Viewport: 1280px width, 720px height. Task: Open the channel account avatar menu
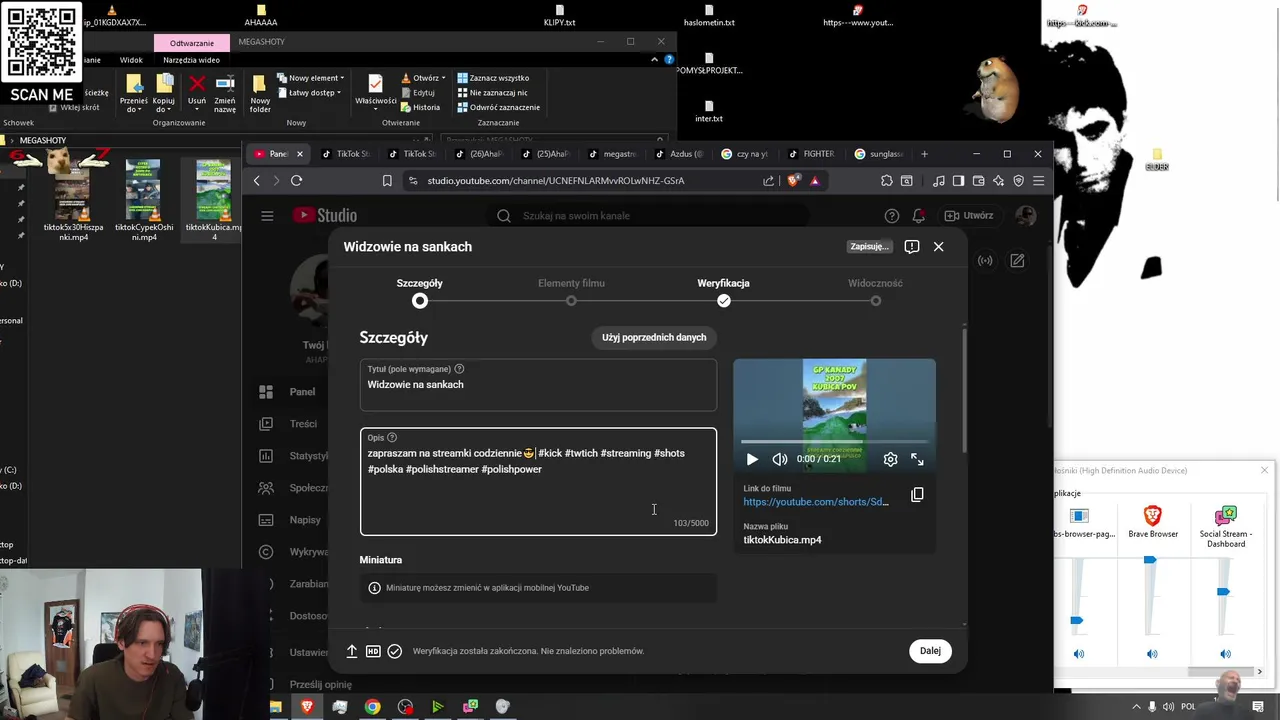tap(1025, 216)
